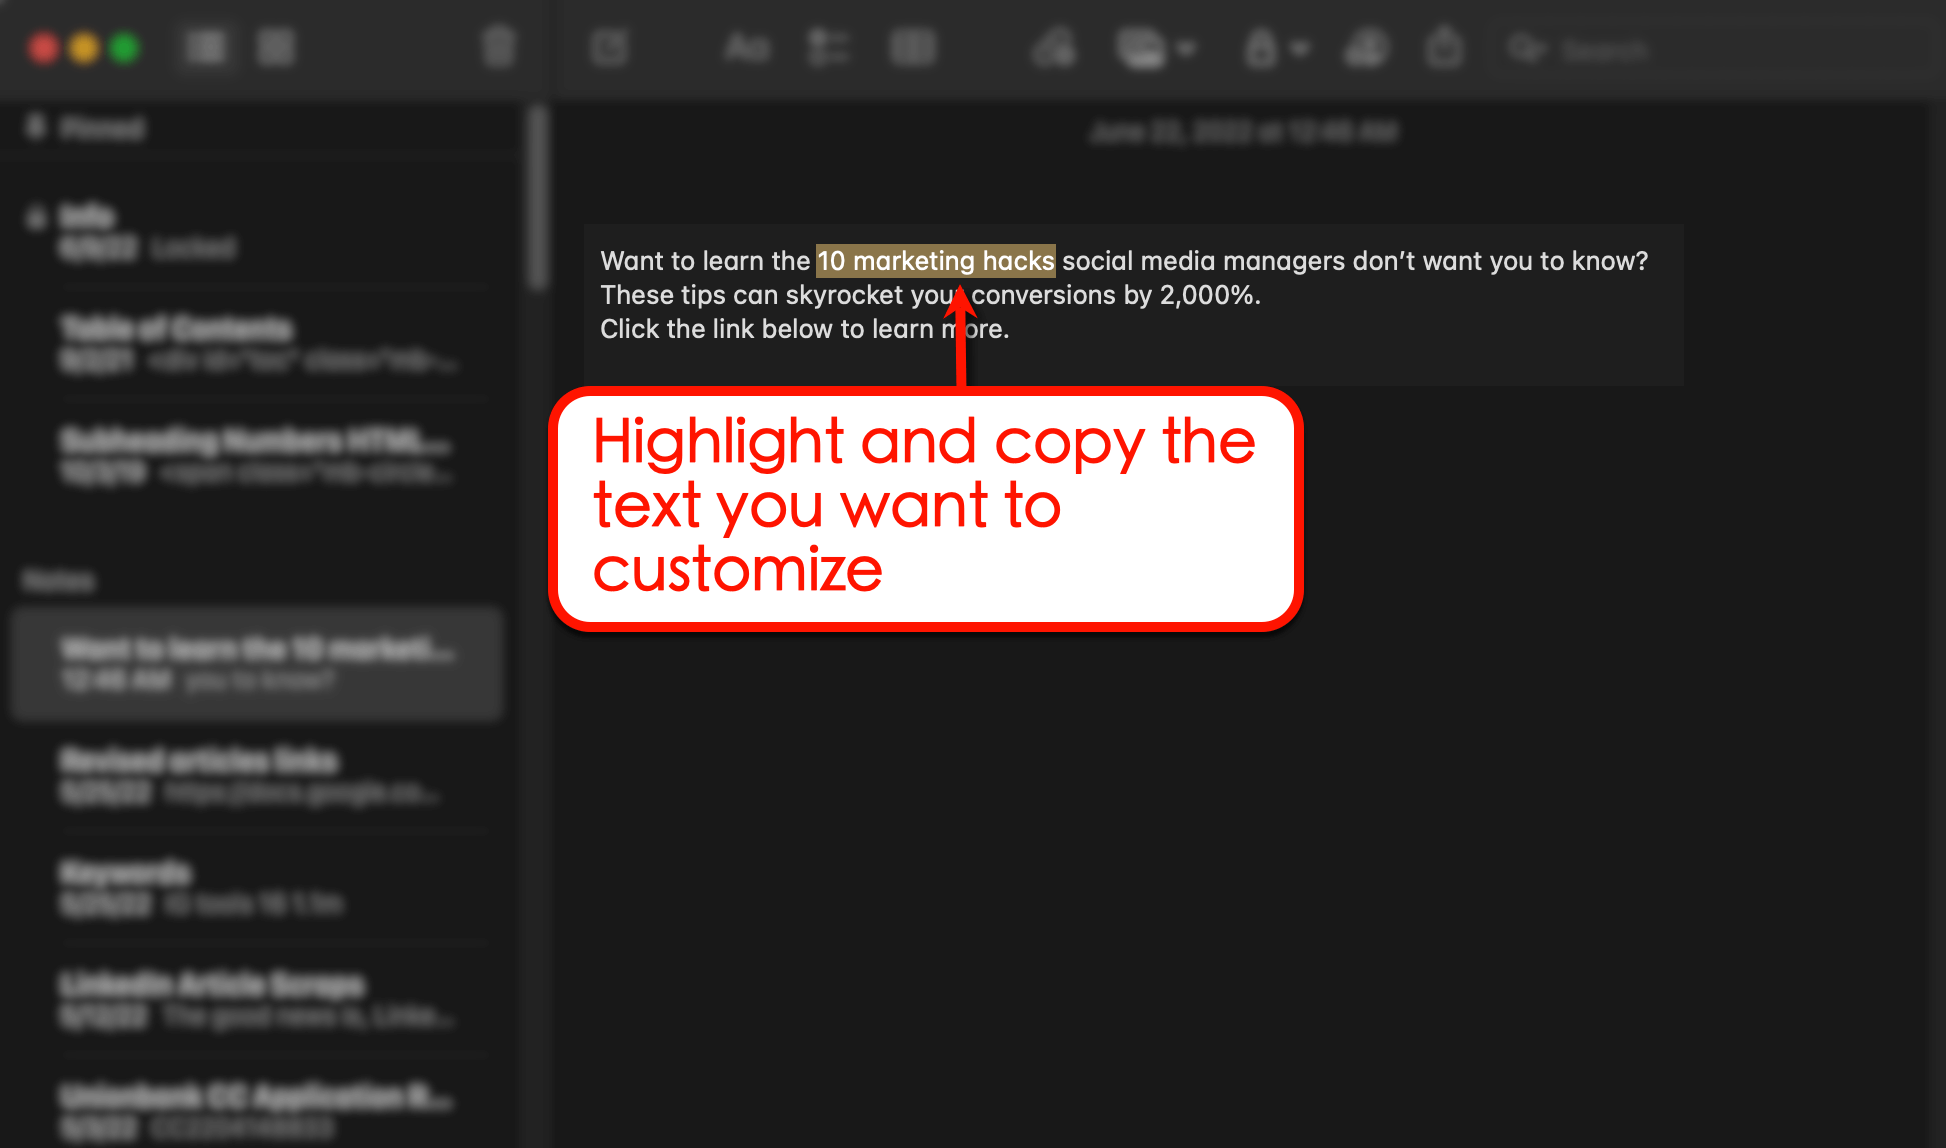Insert a table using the table icon
The image size is (1946, 1148).
pos(912,47)
